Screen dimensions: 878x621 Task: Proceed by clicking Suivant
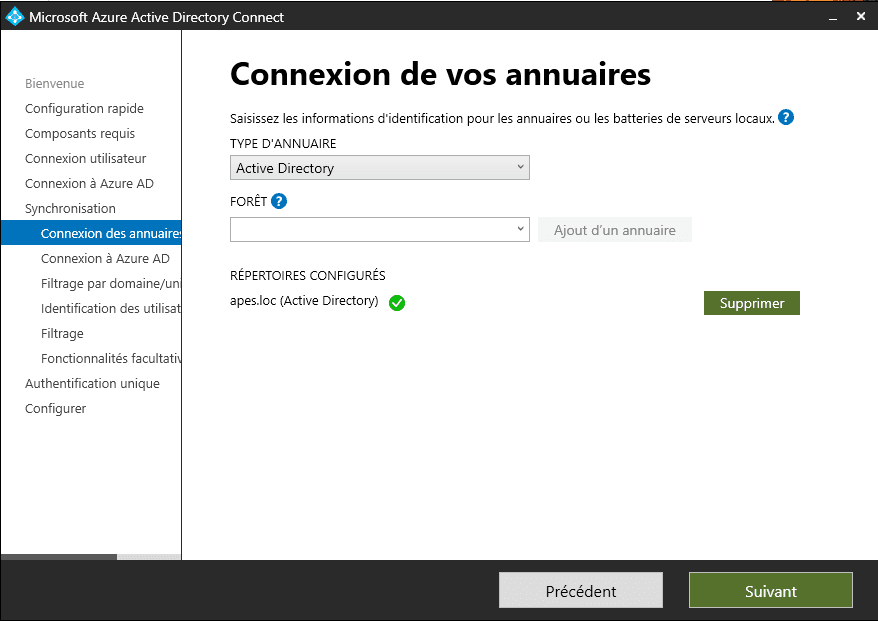pos(770,590)
